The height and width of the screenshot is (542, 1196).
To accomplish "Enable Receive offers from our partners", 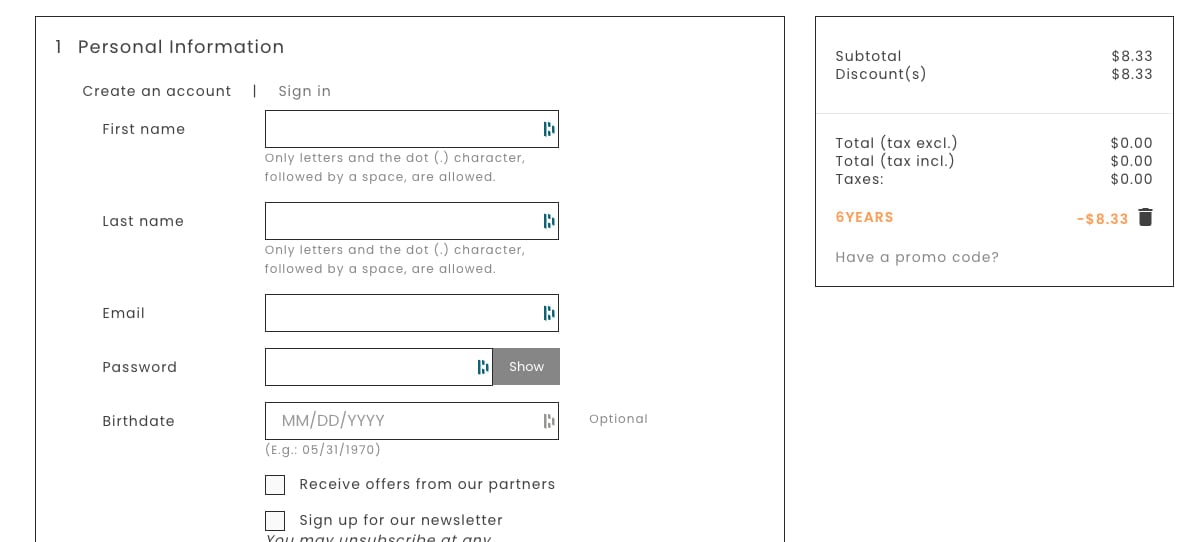I will pos(275,485).
